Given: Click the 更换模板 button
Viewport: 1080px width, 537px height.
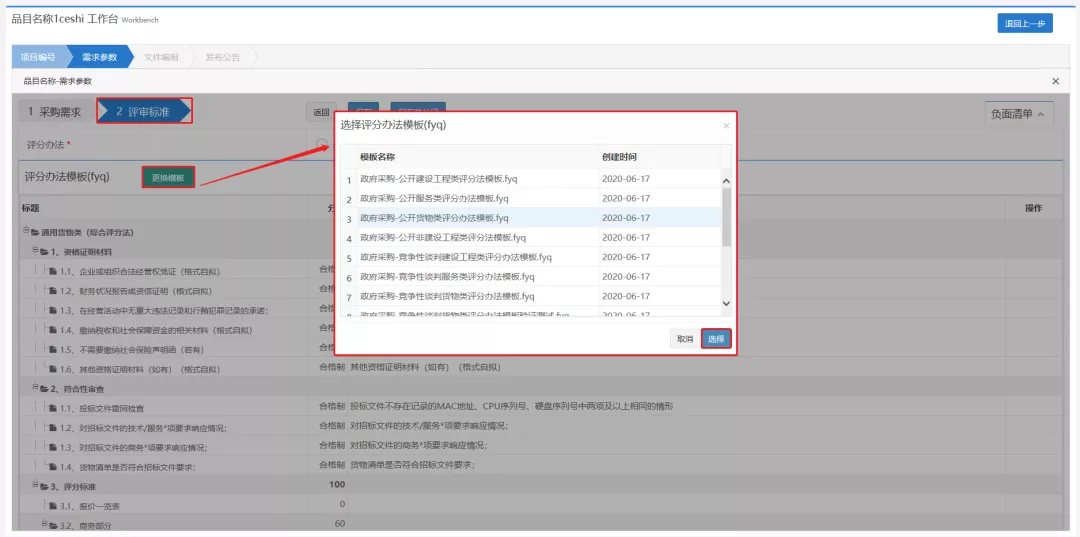Looking at the screenshot, I should [x=168, y=177].
